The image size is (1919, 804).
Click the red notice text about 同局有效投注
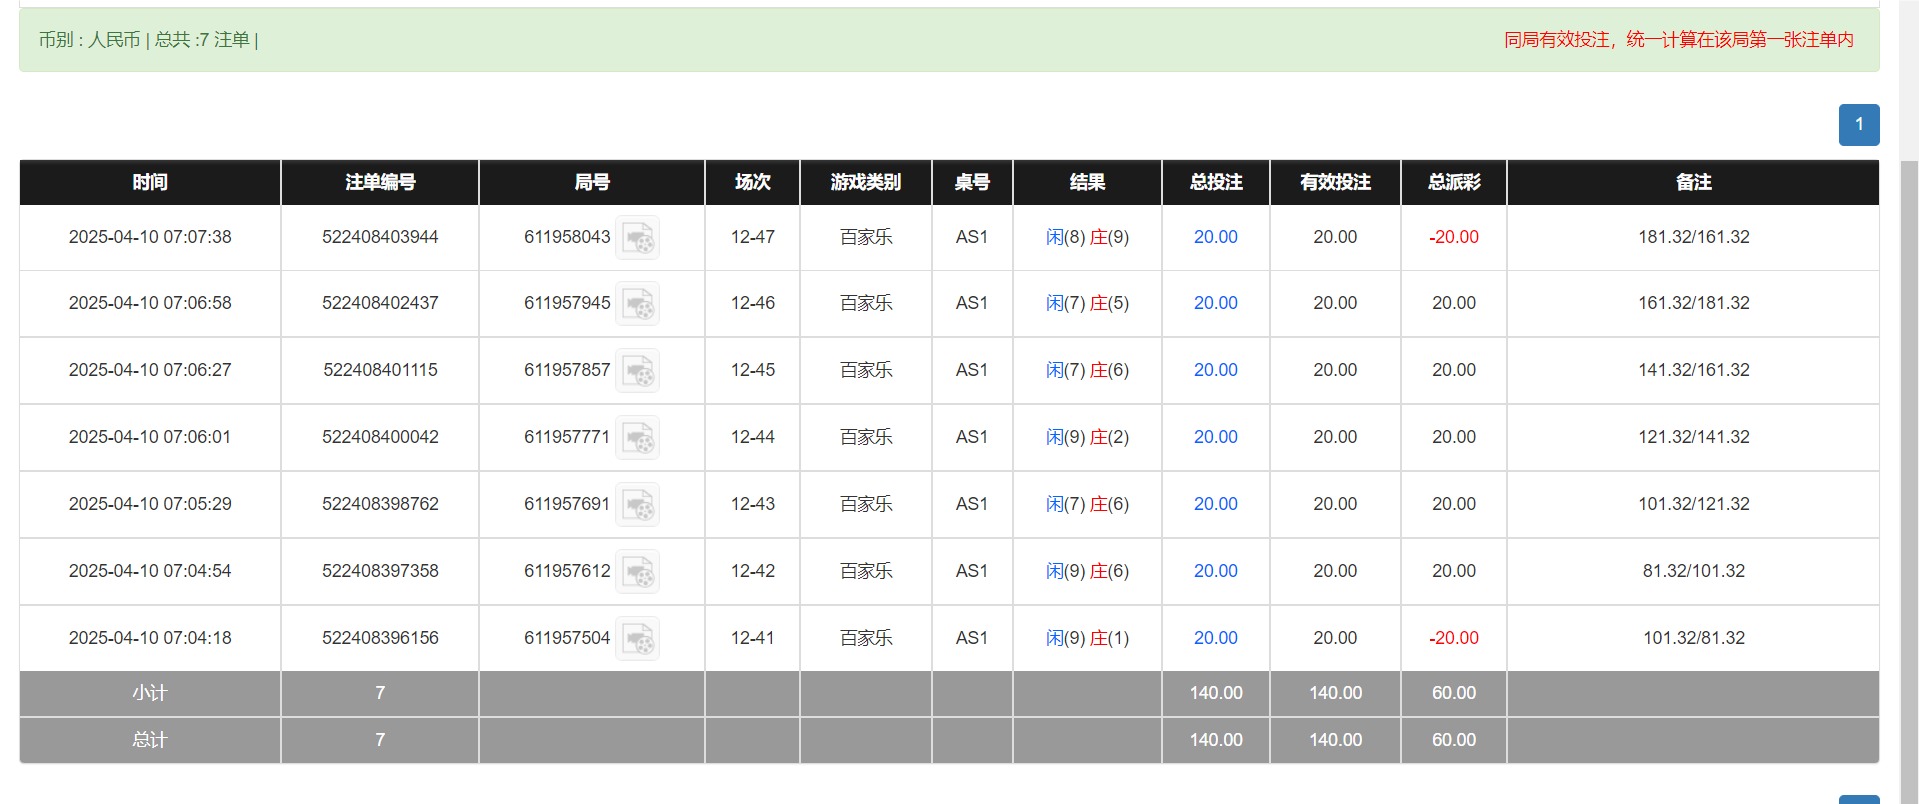tap(1678, 40)
